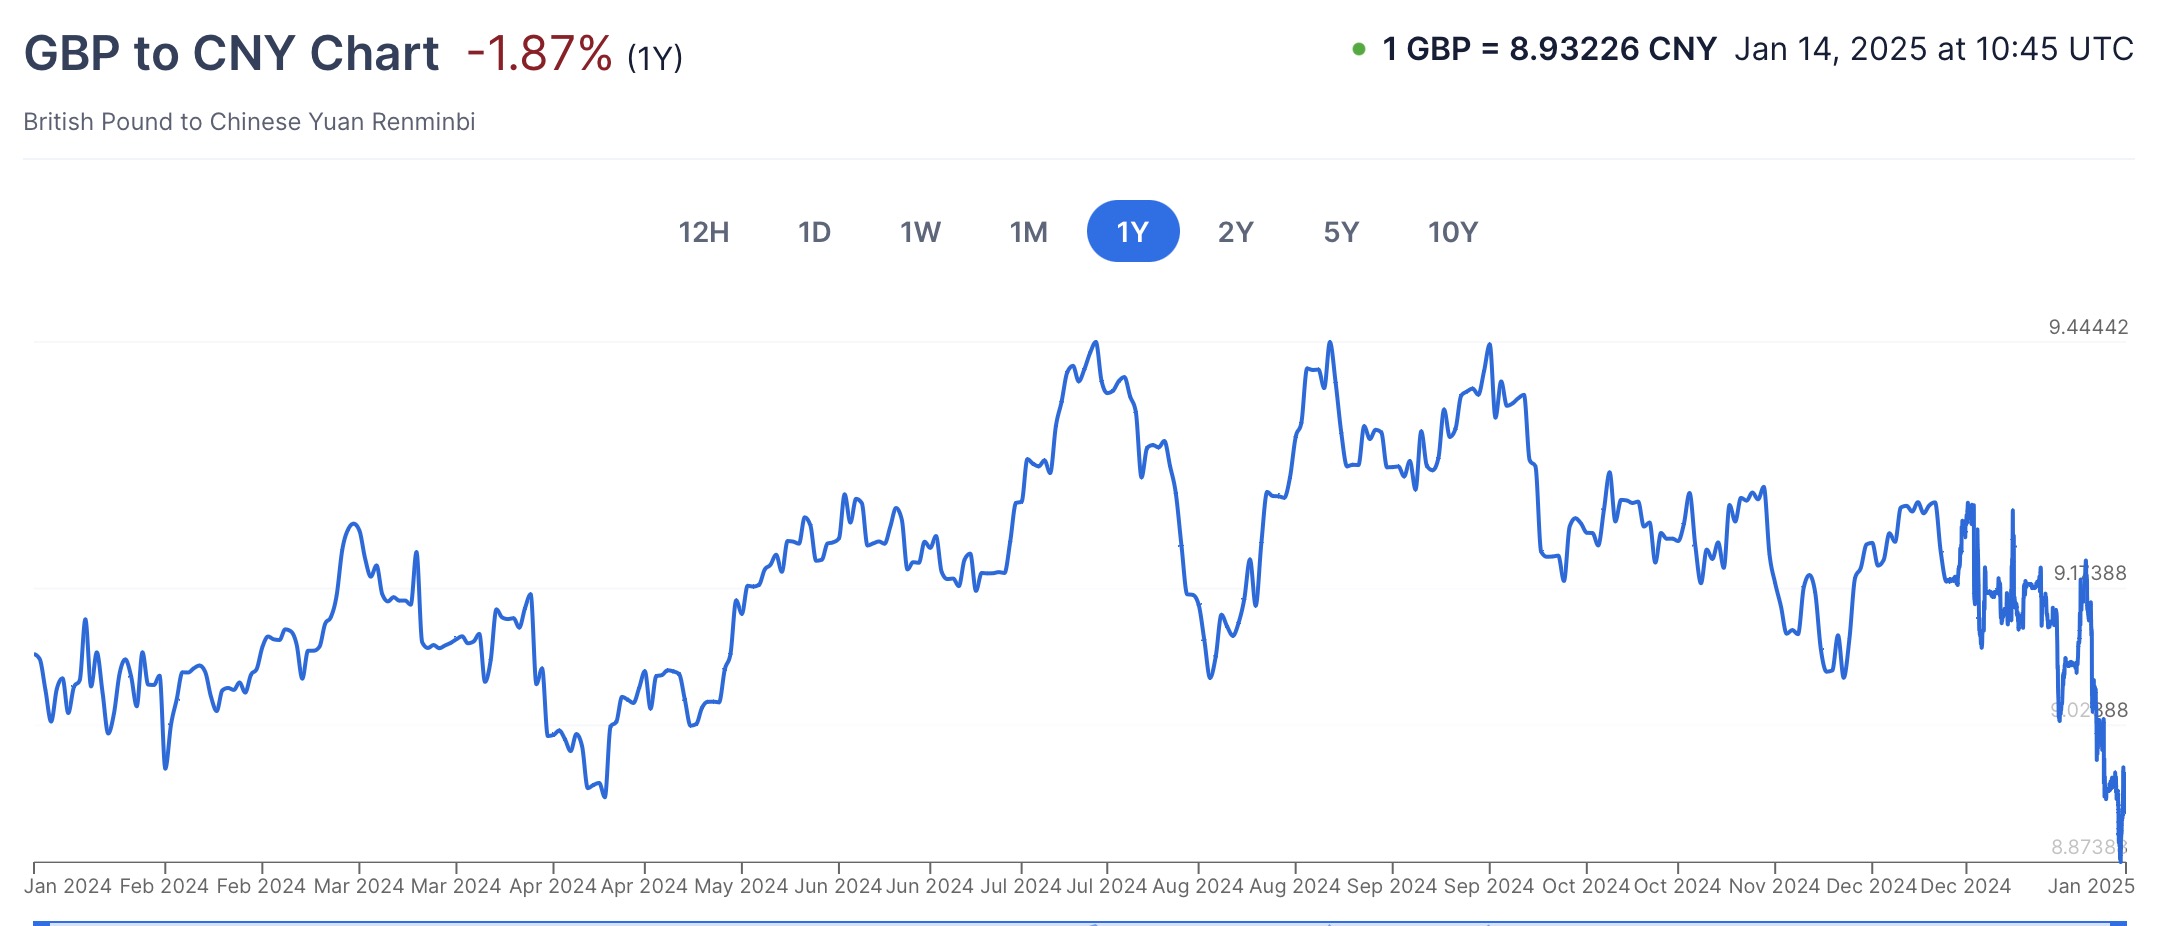Select the 2Y time range

[1235, 232]
